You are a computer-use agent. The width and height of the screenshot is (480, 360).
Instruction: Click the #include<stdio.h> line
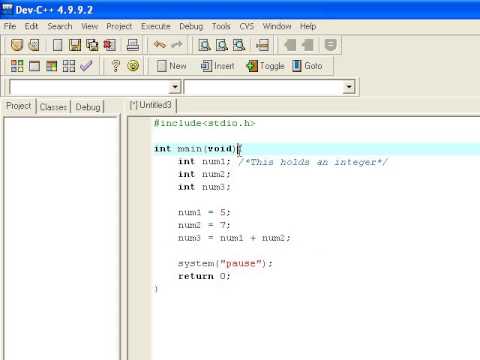click(x=204, y=123)
